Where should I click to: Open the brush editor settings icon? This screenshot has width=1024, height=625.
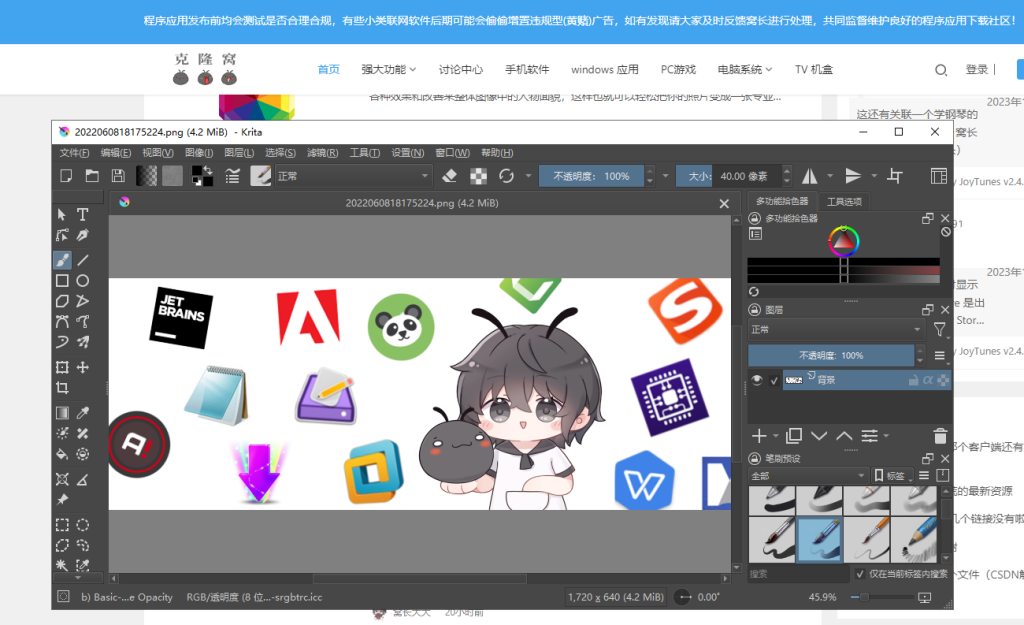click(232, 176)
